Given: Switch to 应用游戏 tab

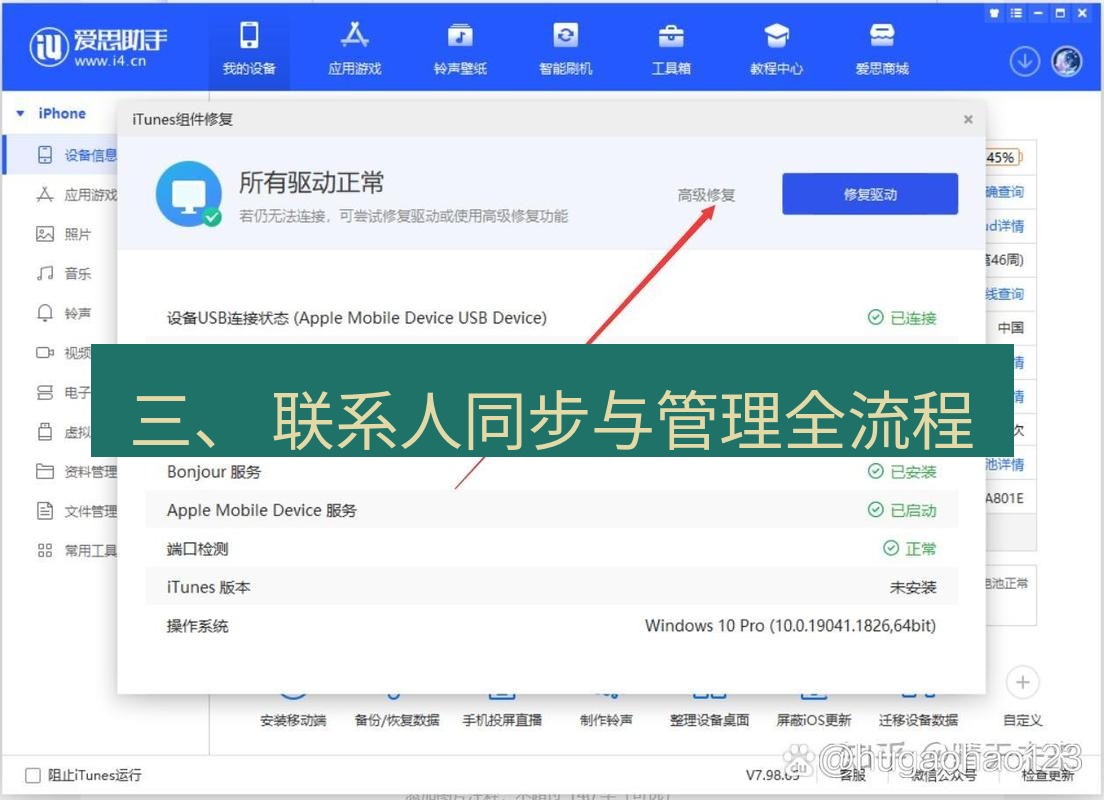Looking at the screenshot, I should [x=354, y=49].
